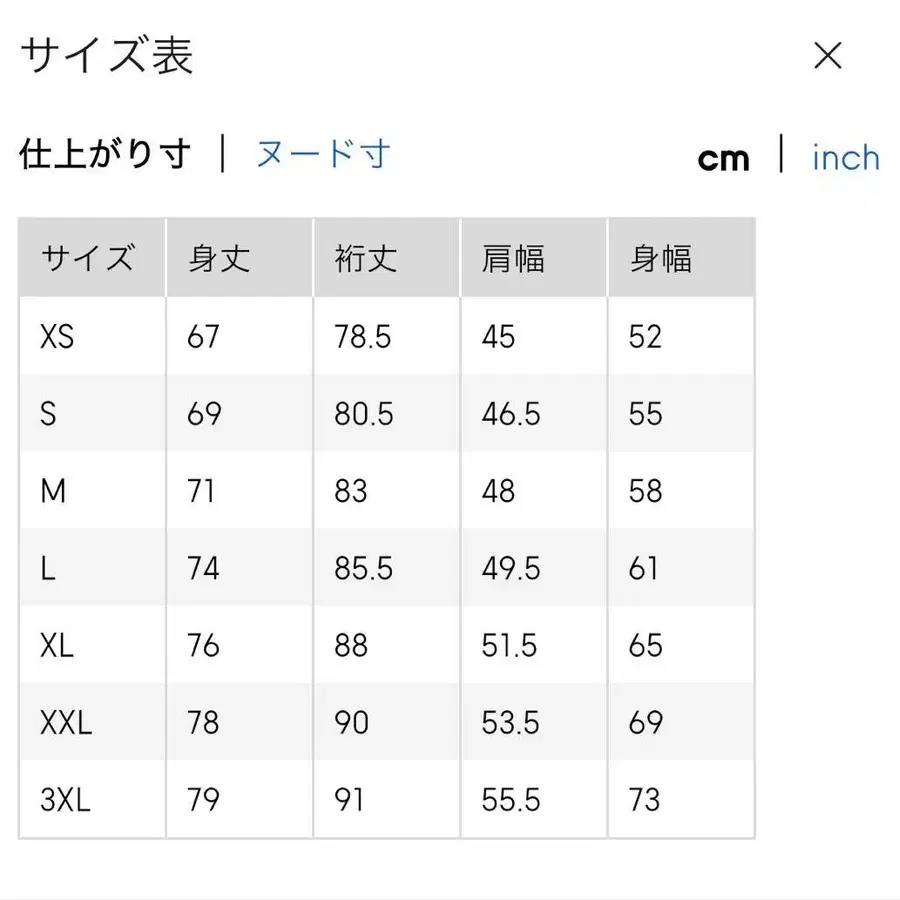Switch measurements to ヌード寸 view

pos(322,153)
